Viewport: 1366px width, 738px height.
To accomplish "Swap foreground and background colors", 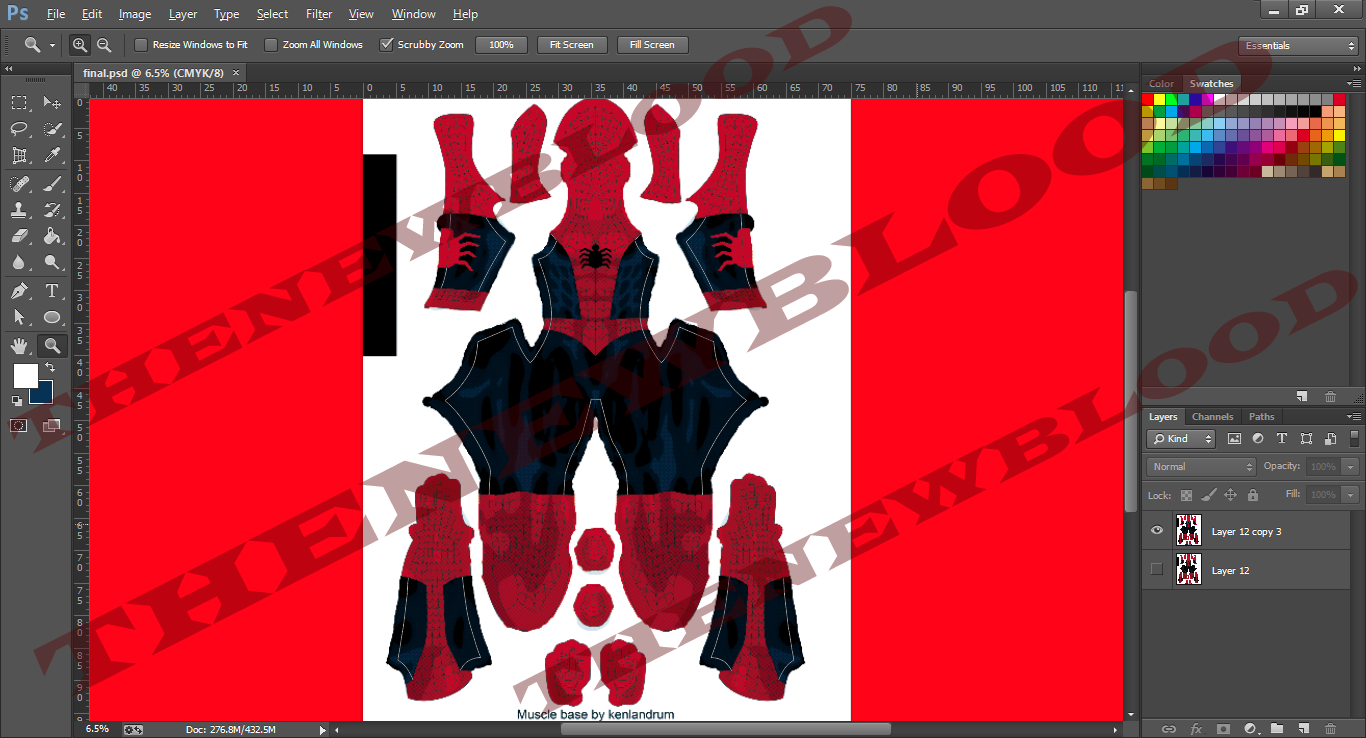I will tap(50, 368).
